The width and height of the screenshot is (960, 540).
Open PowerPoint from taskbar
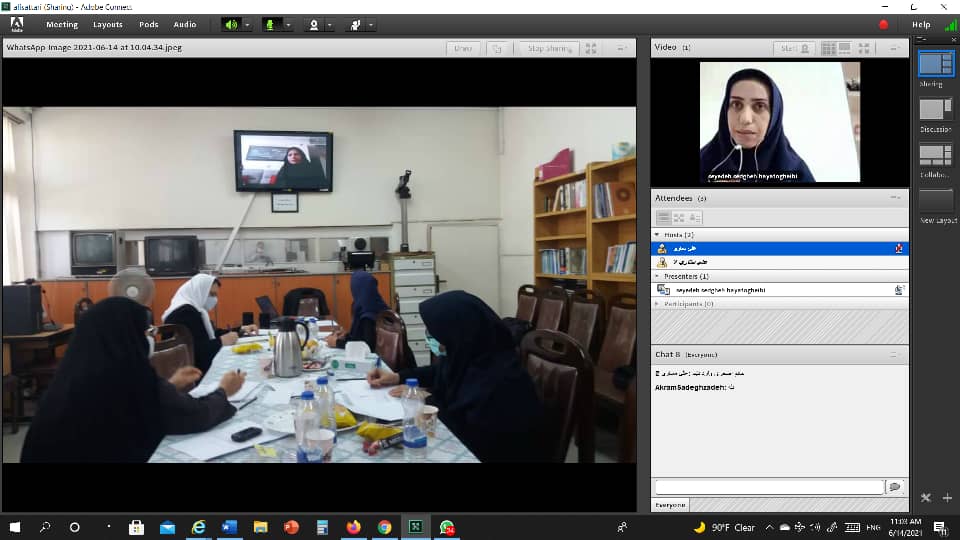(291, 527)
